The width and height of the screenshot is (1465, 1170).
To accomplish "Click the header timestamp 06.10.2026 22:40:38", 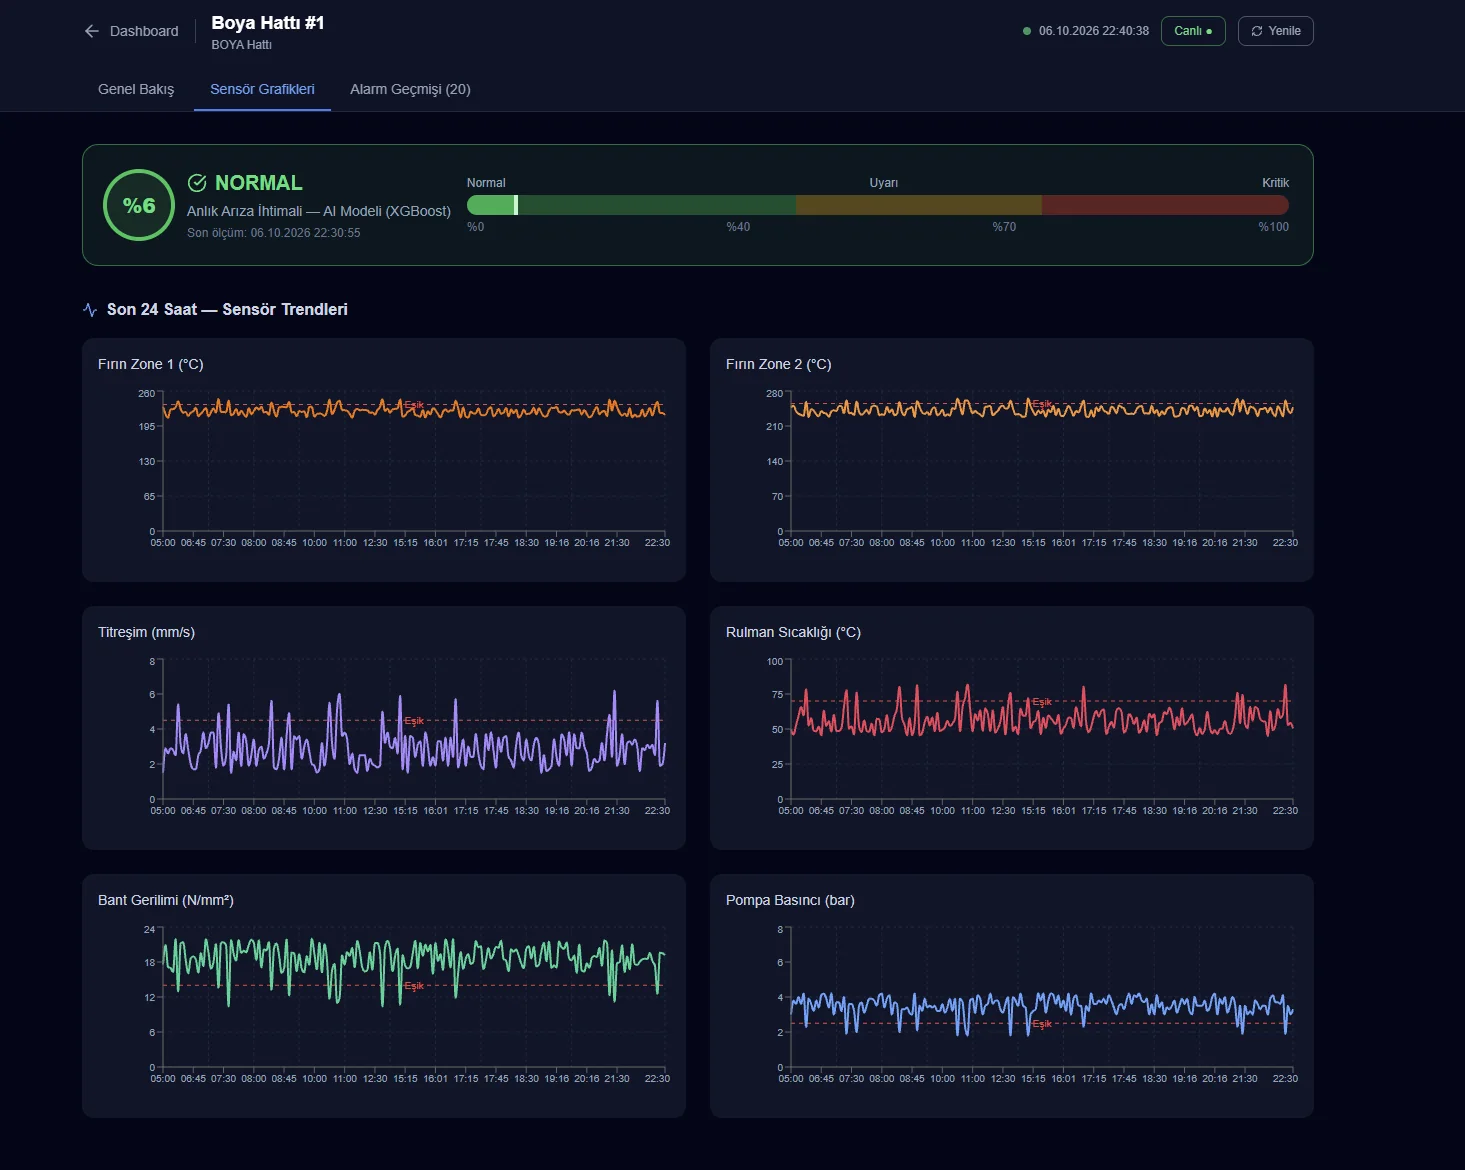I will 1094,31.
